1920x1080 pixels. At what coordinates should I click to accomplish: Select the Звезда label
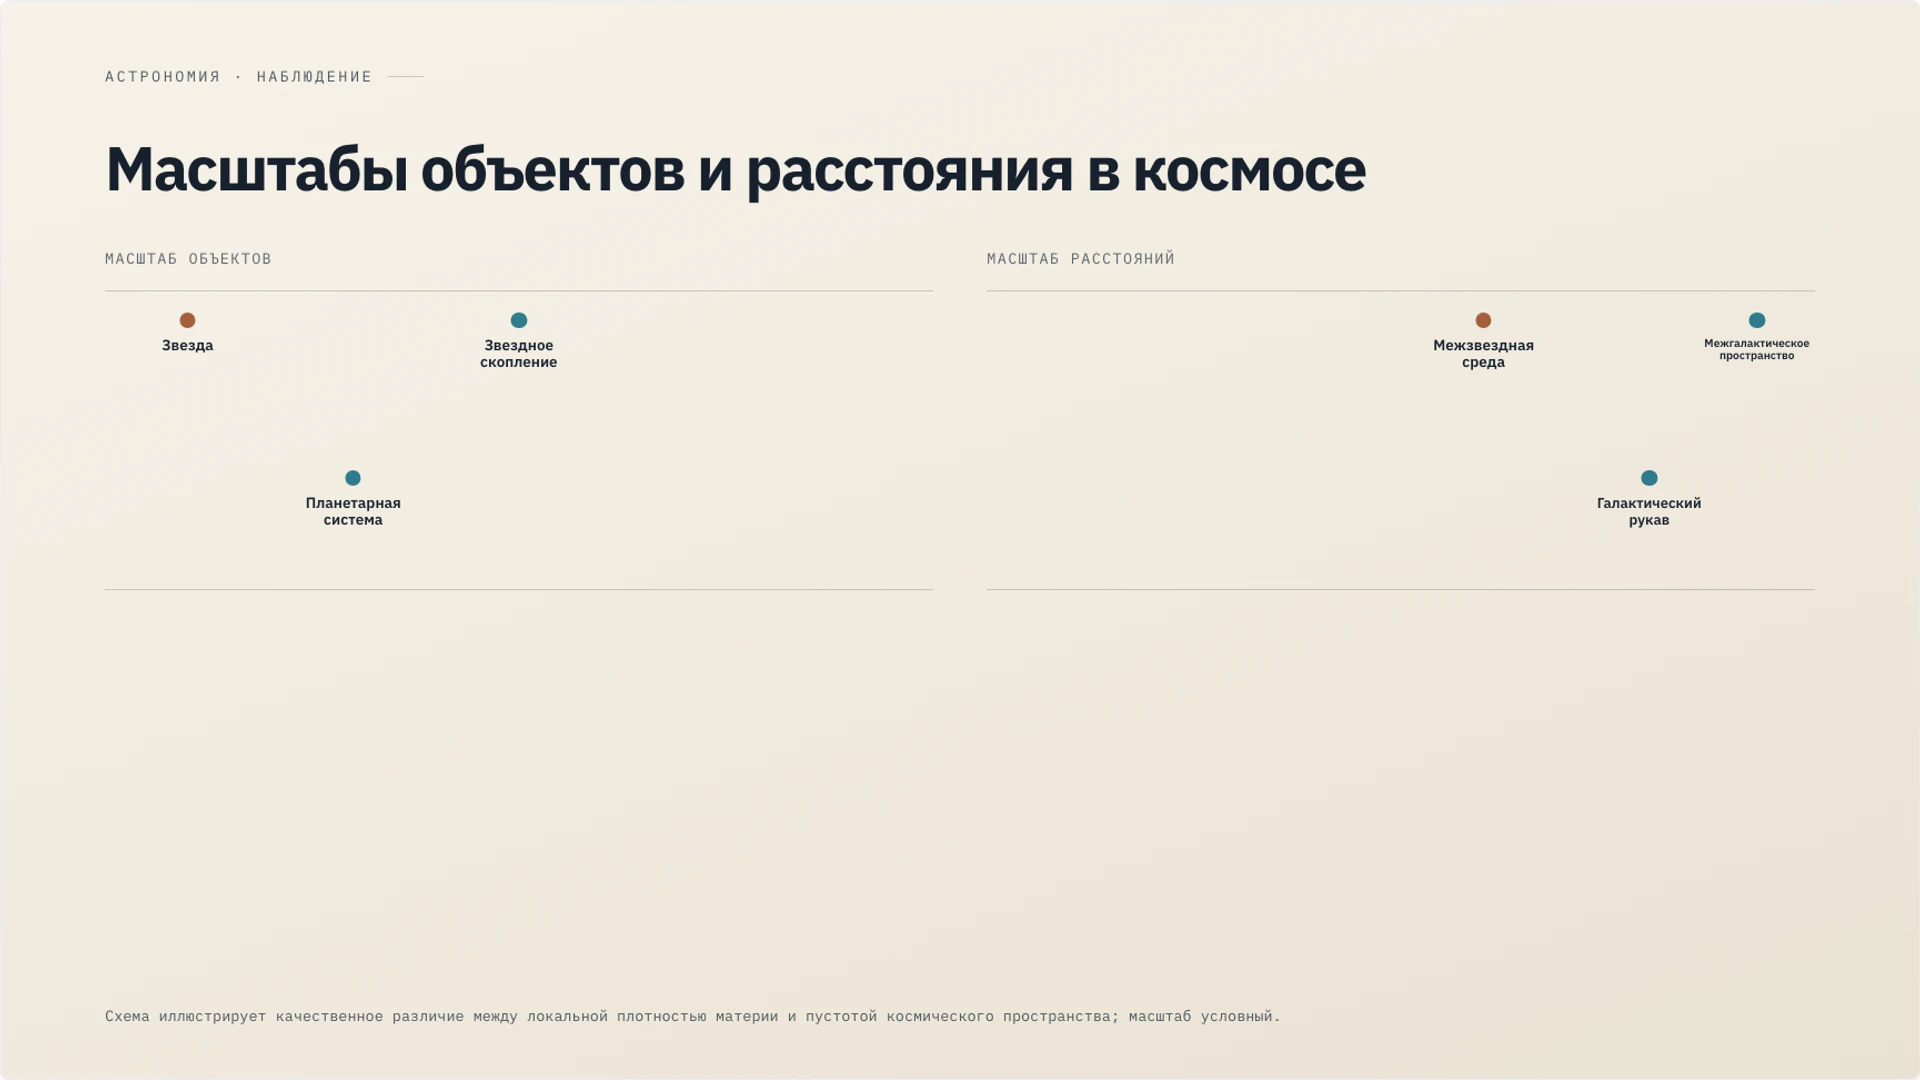[x=188, y=345]
